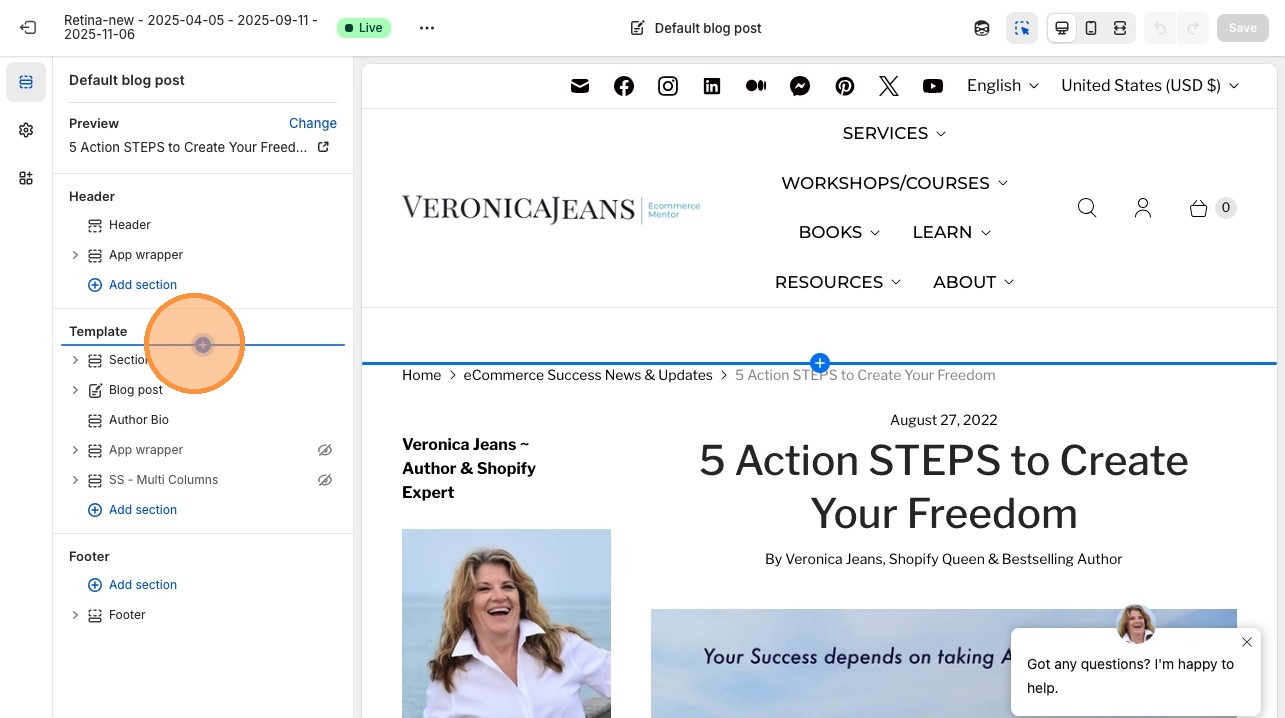This screenshot has height=718, width=1285.
Task: Open the WORKSHOPS/COURSES menu
Action: tap(895, 183)
